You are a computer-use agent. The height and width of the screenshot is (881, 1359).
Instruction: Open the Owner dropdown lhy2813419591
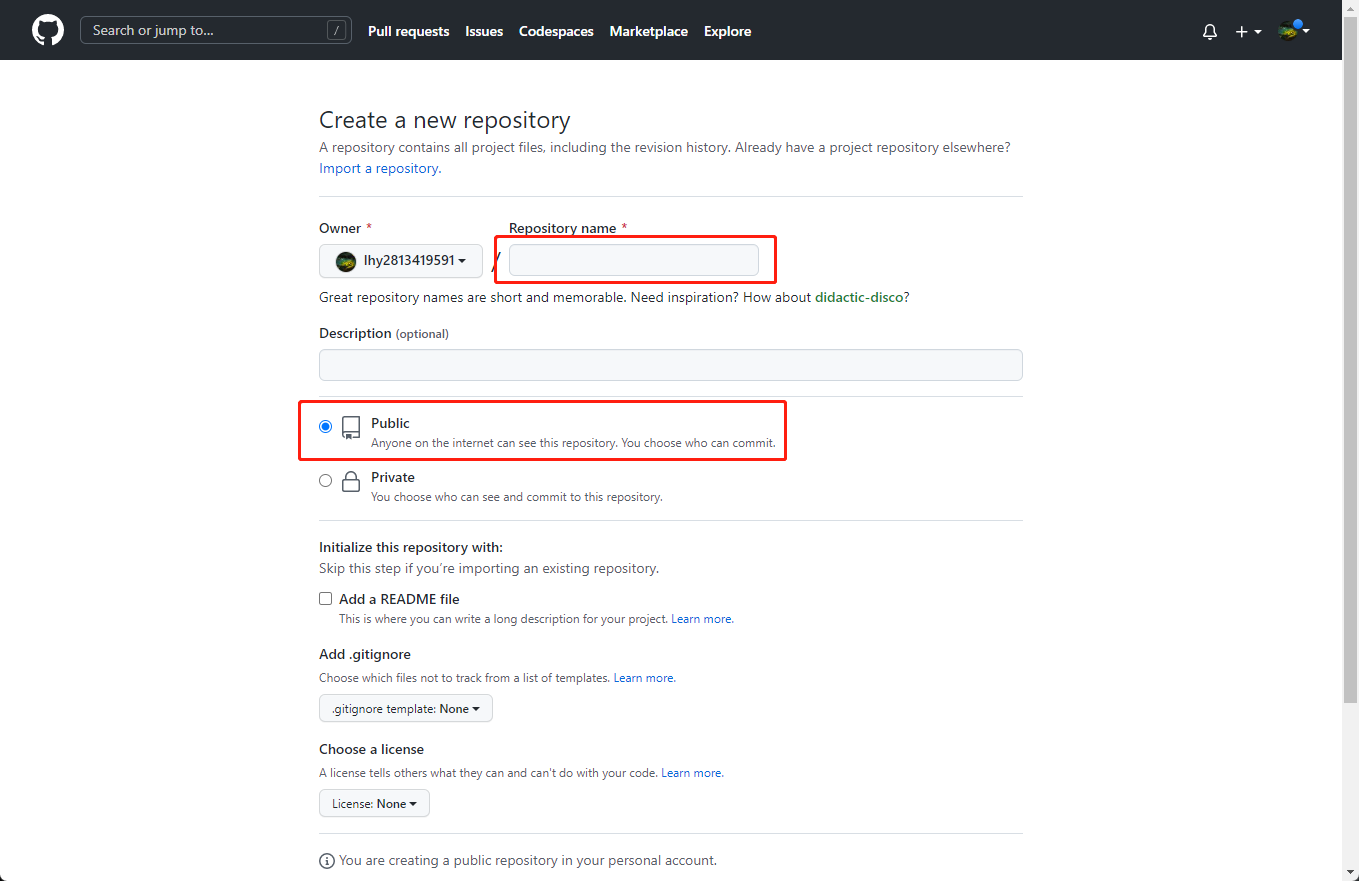401,261
